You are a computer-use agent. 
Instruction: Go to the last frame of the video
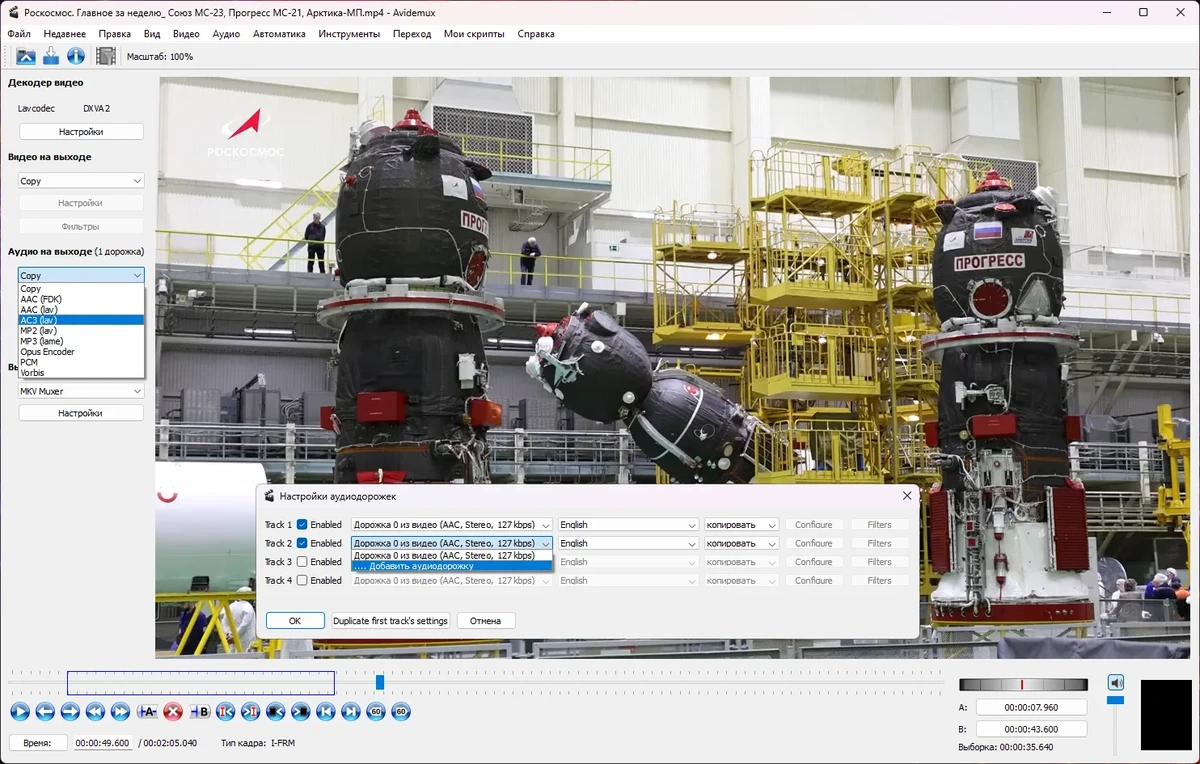click(350, 712)
